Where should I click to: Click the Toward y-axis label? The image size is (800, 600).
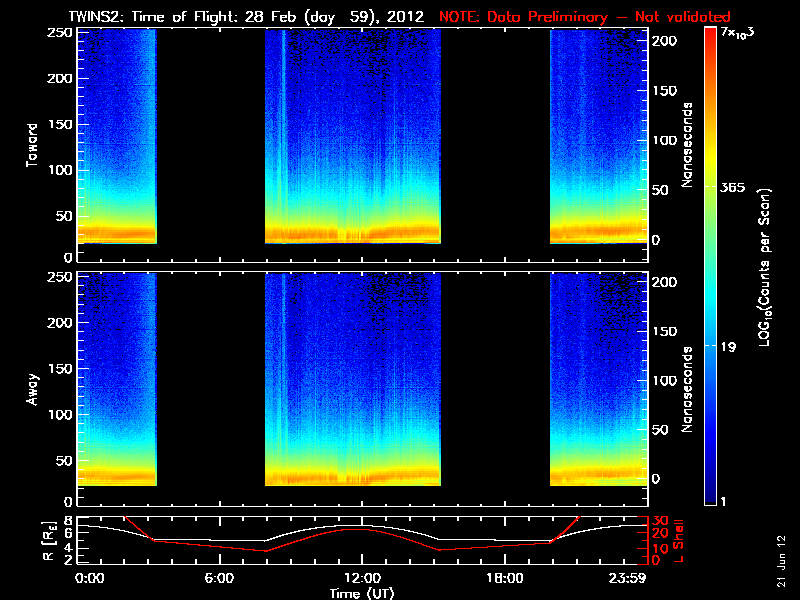[x=33, y=142]
